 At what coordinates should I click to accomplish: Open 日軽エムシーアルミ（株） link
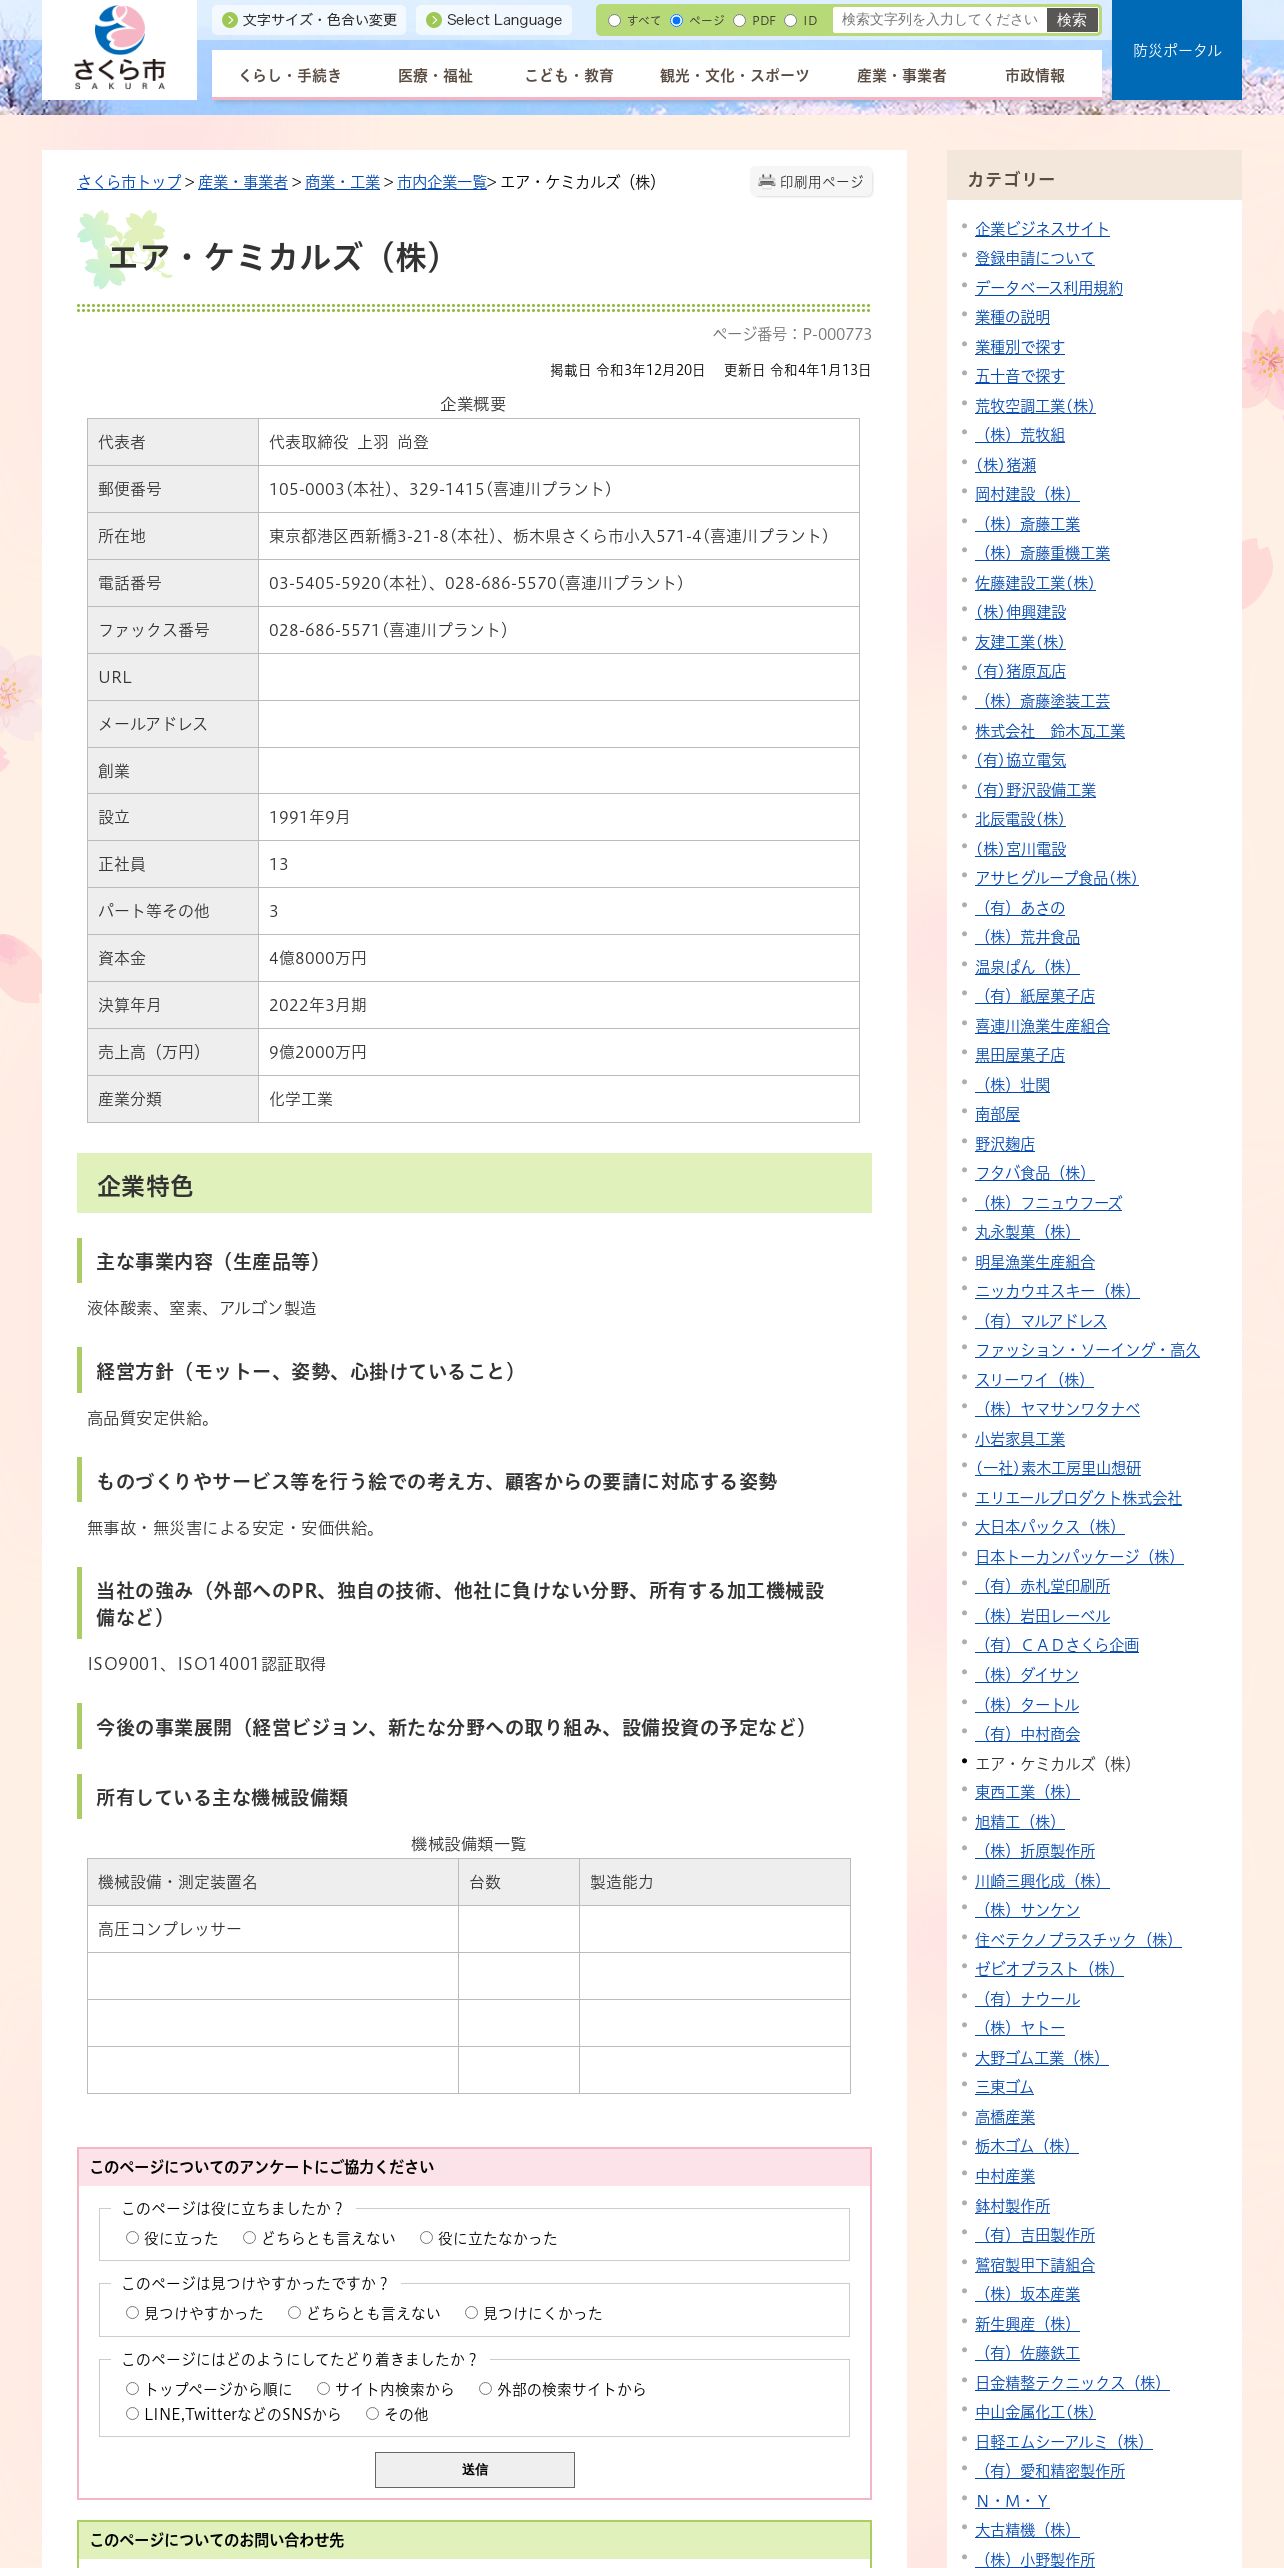coord(1064,2442)
